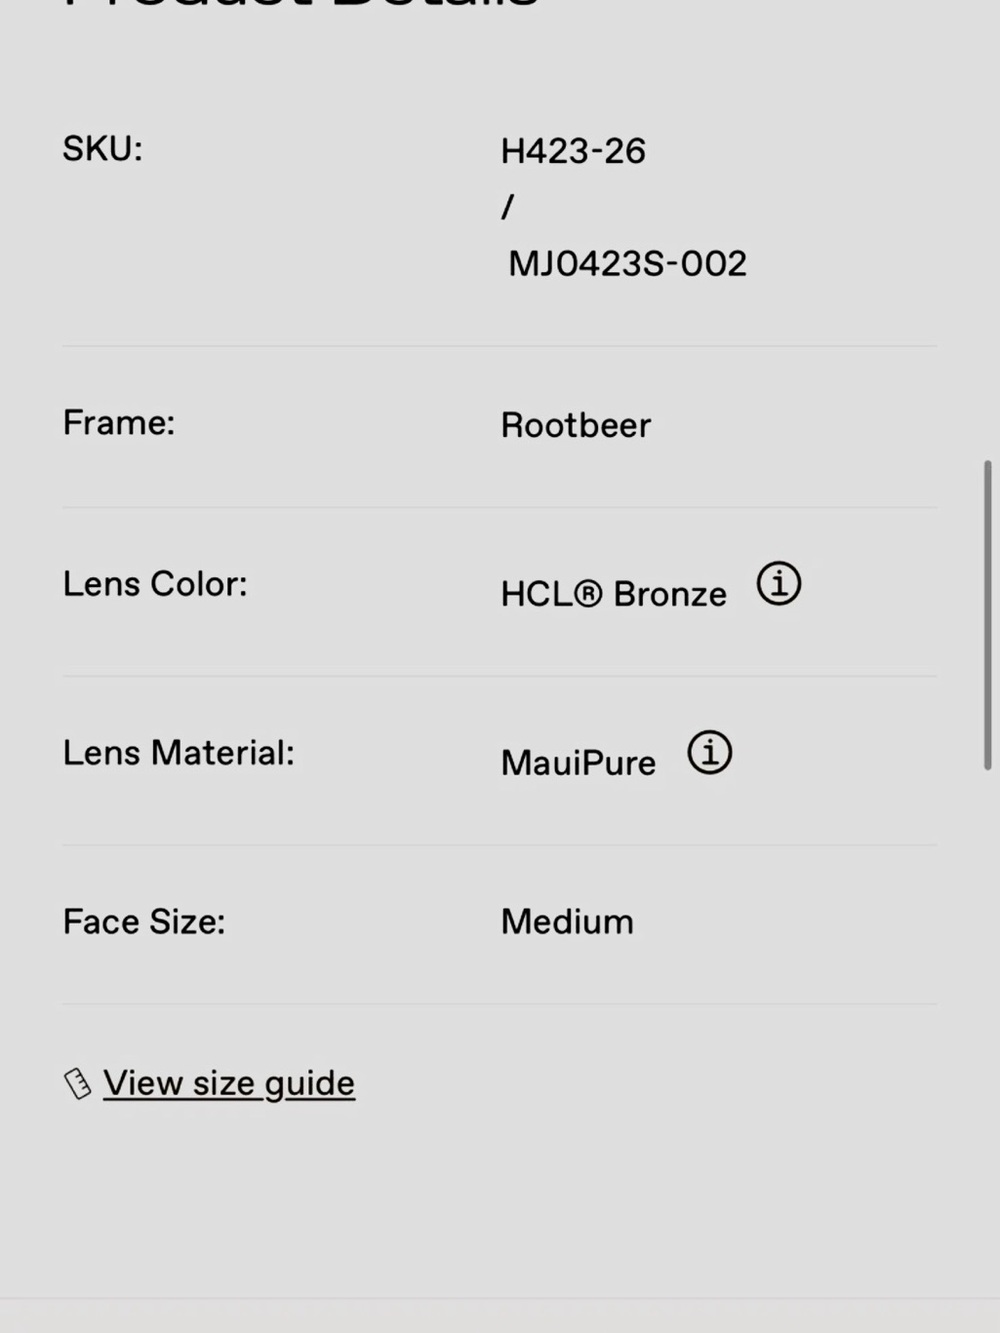Open the info icon beside HCL® Bronze

click(778, 584)
